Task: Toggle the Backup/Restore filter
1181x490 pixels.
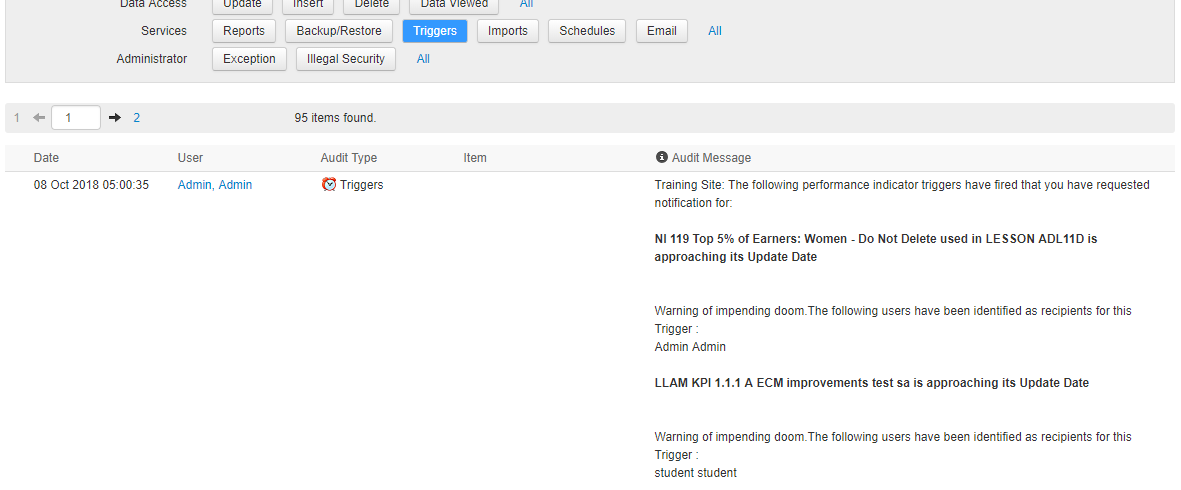Action: point(339,31)
